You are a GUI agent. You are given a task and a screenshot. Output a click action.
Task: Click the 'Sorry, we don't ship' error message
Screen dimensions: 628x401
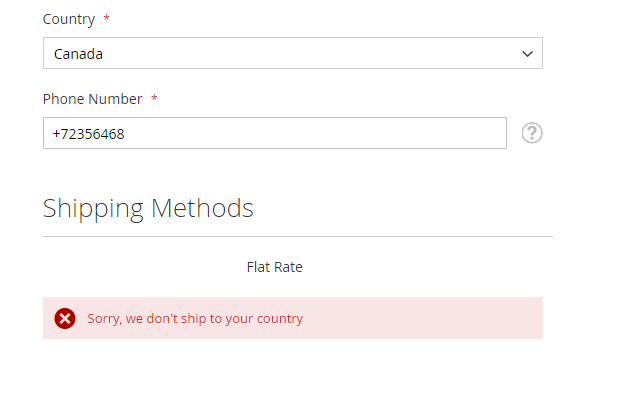coord(195,319)
